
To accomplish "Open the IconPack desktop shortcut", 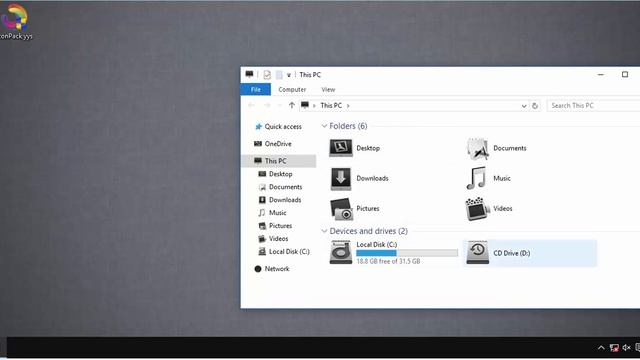I will pyautogui.click(x=15, y=21).
